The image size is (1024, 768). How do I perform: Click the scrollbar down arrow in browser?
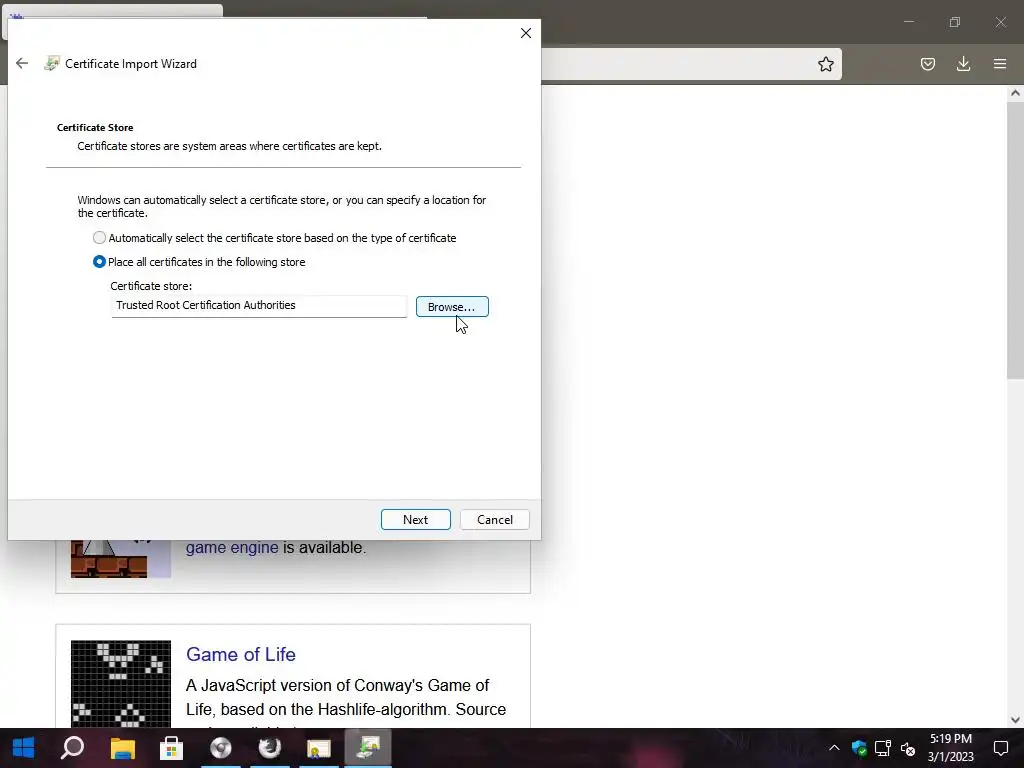coord(1015,720)
